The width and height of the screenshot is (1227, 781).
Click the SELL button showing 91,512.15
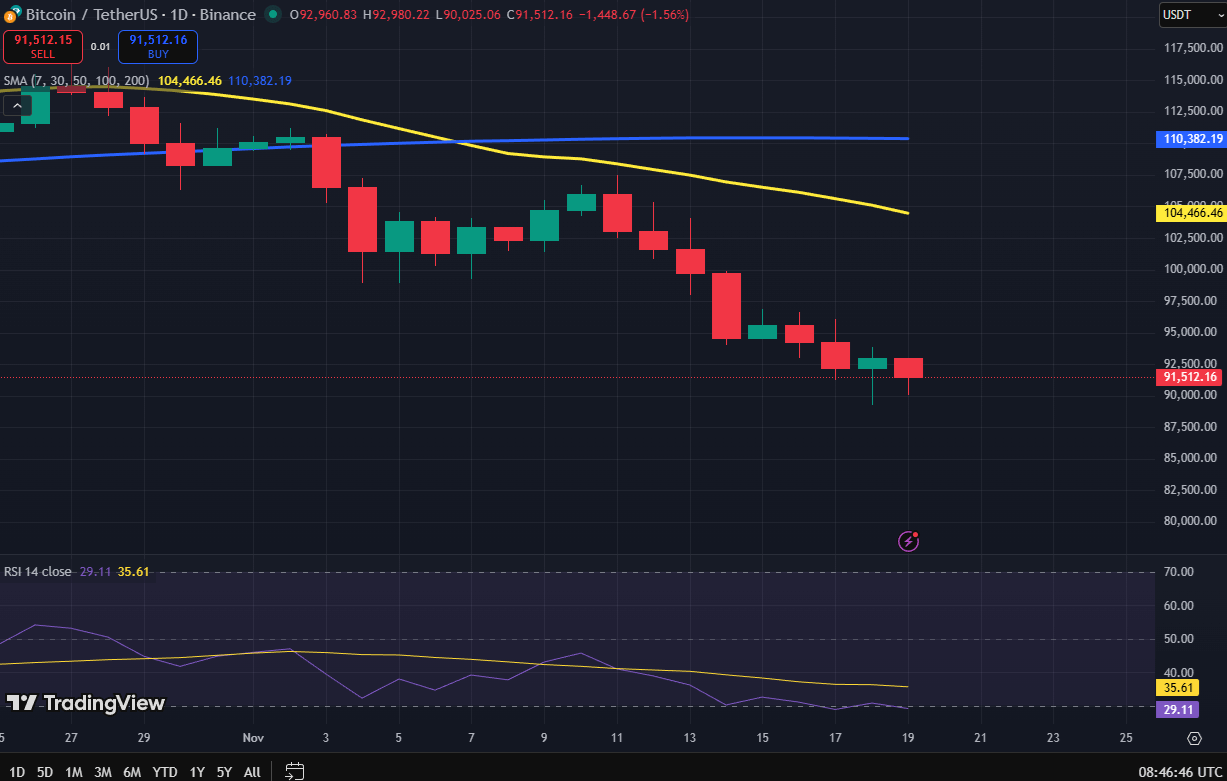pos(42,47)
